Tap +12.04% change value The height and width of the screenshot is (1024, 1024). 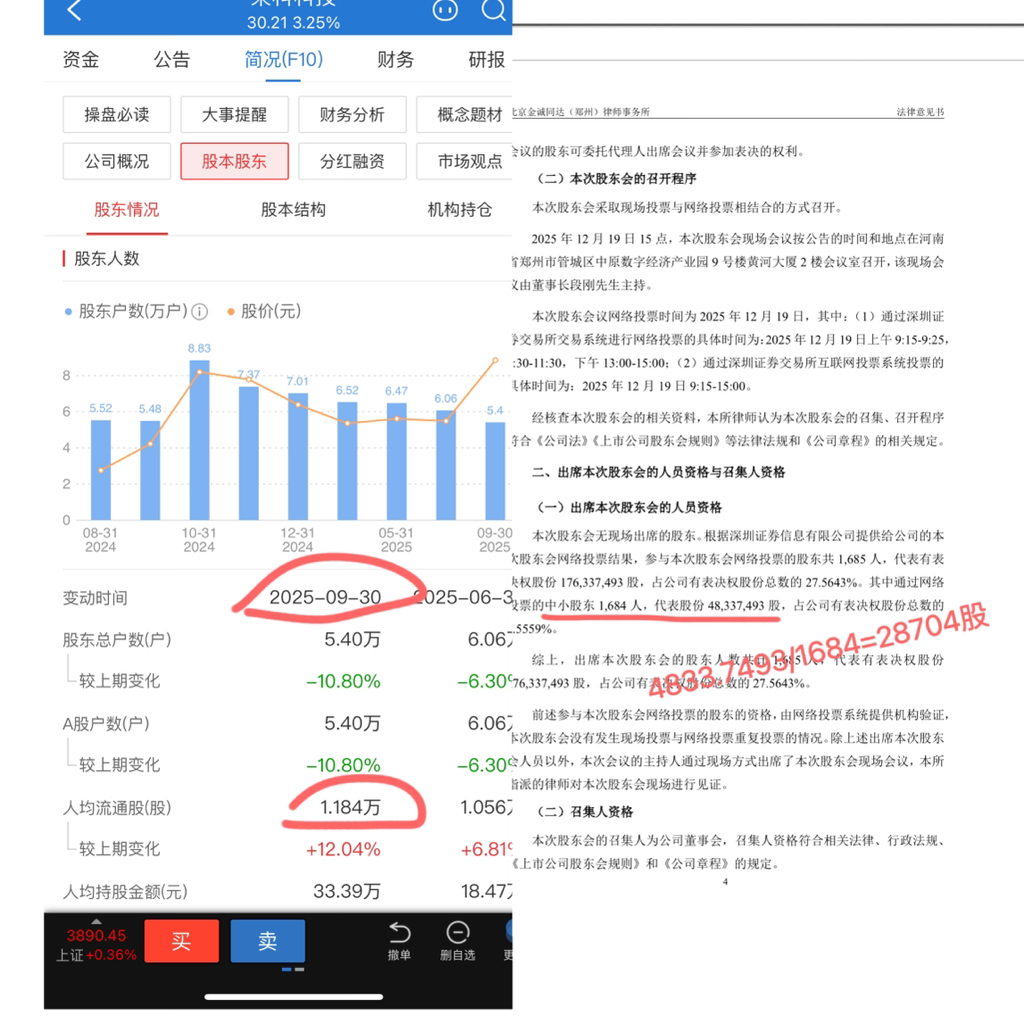pyautogui.click(x=343, y=849)
